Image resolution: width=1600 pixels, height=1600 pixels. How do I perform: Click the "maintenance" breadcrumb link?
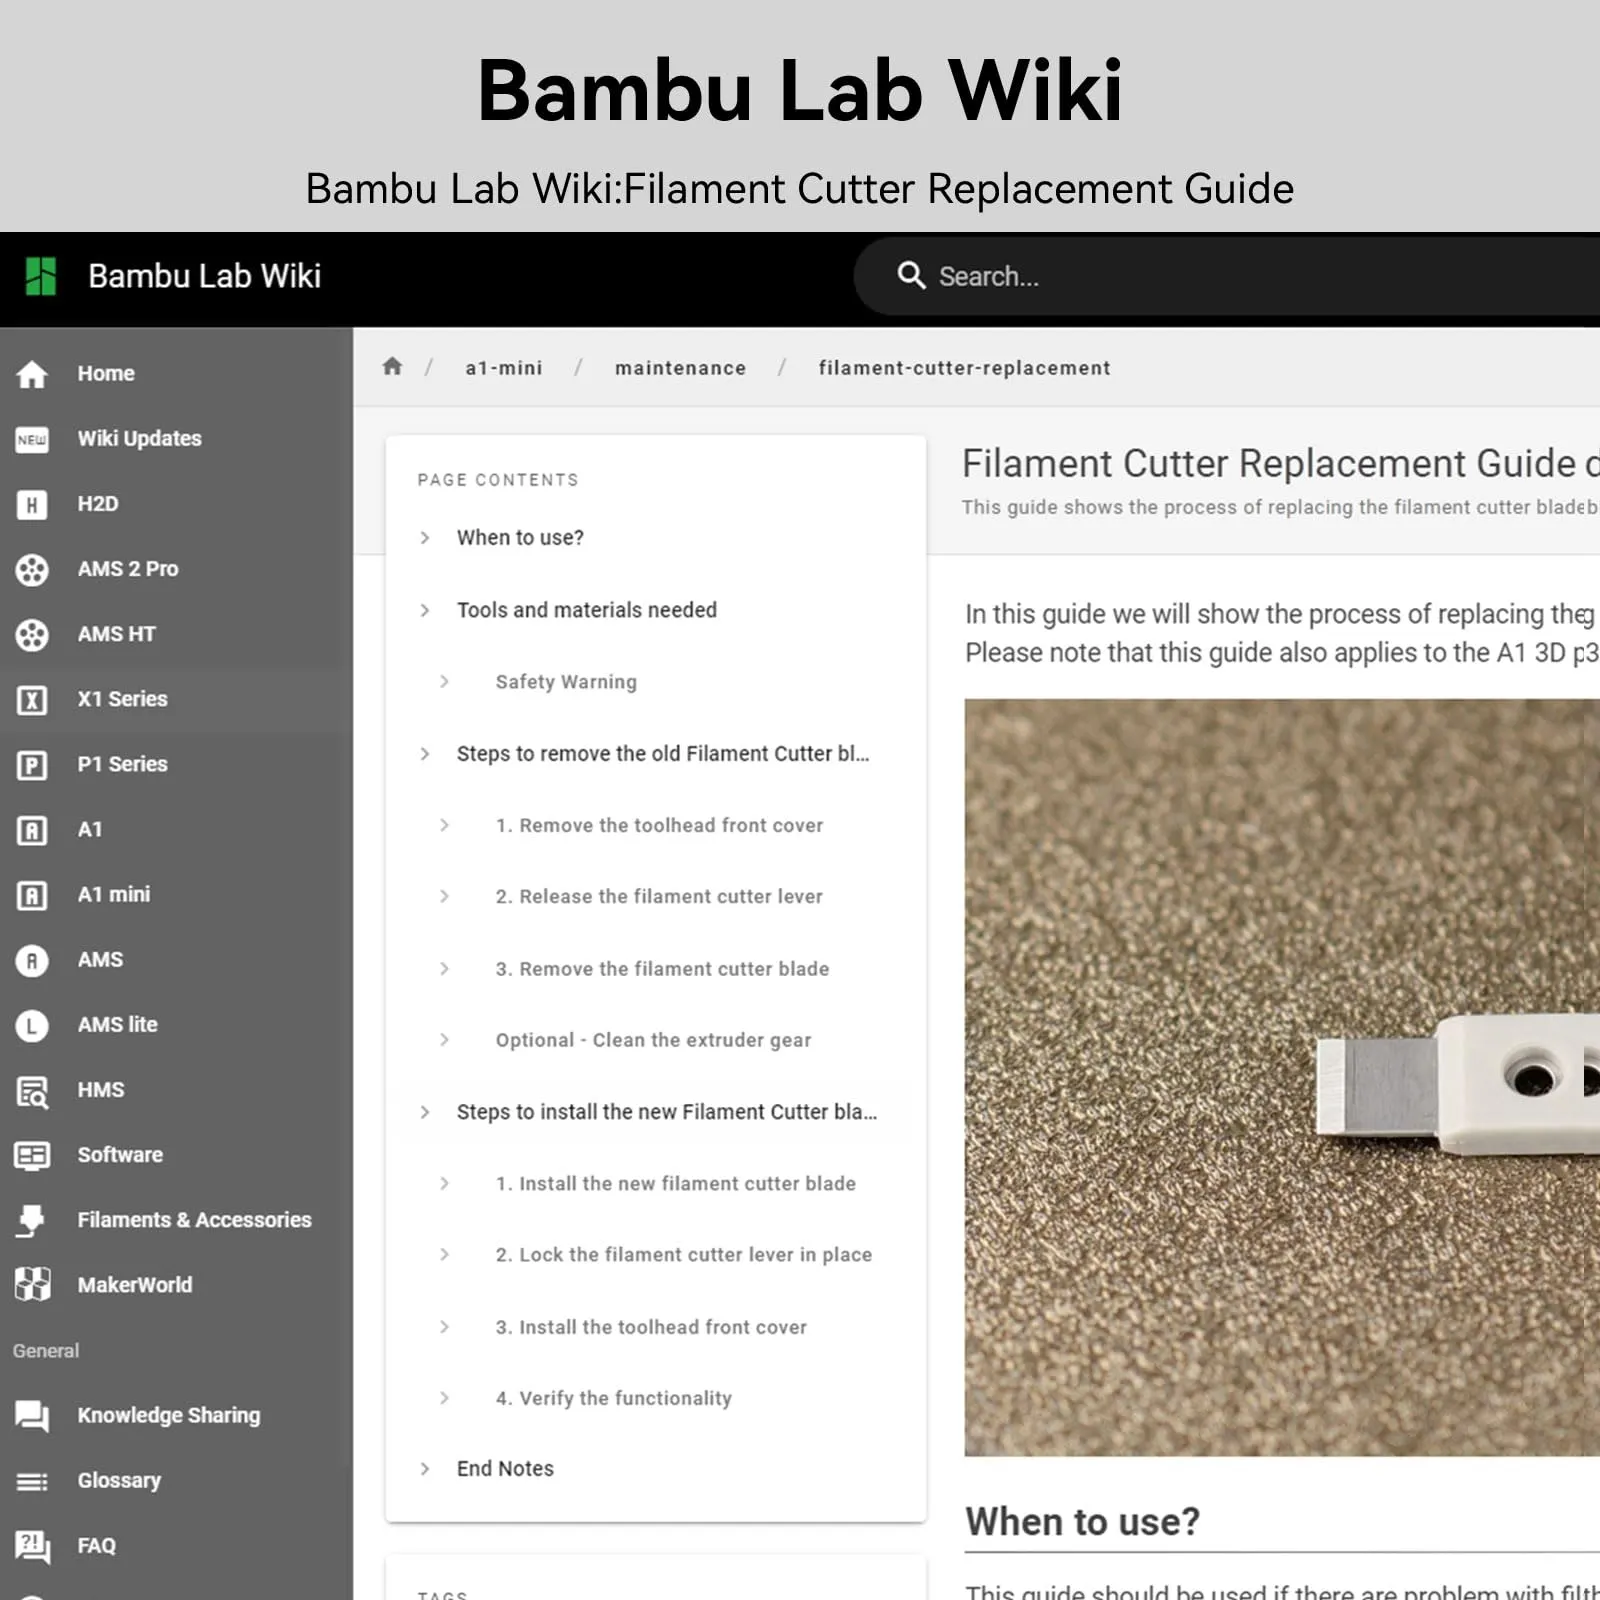tap(680, 368)
